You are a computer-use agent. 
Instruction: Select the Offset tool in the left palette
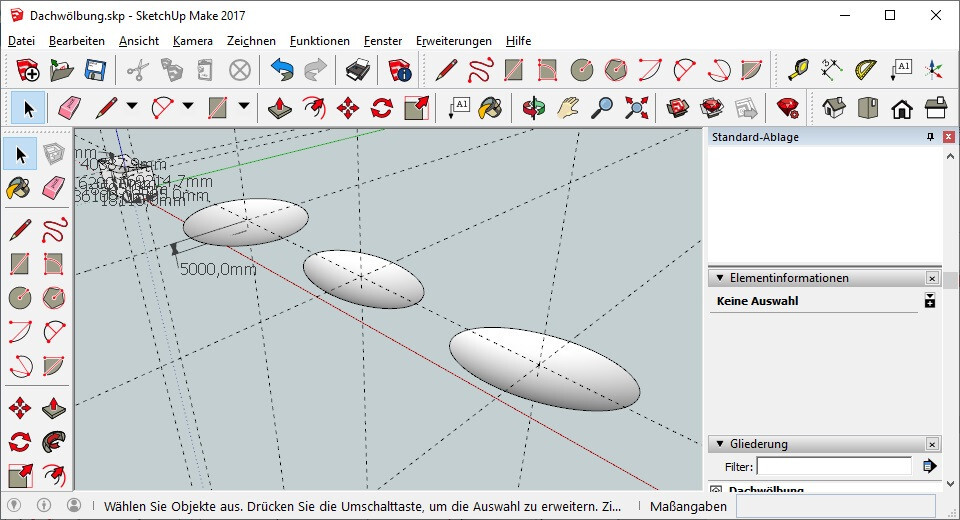pos(54,476)
